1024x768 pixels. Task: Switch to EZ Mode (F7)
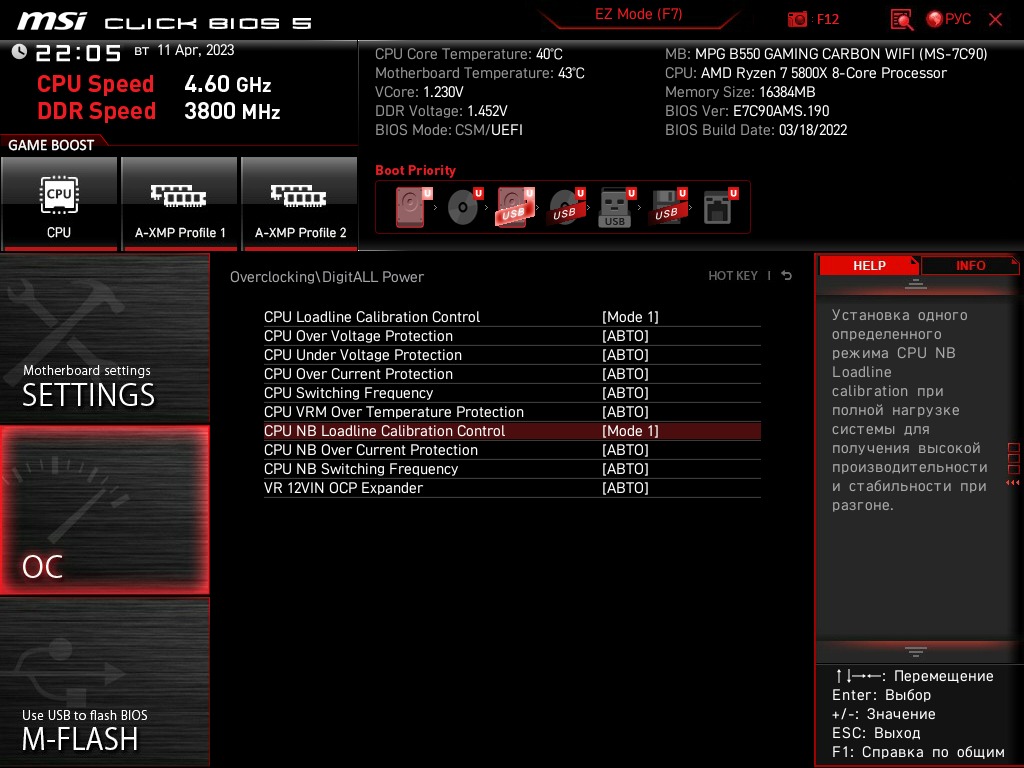pyautogui.click(x=638, y=14)
